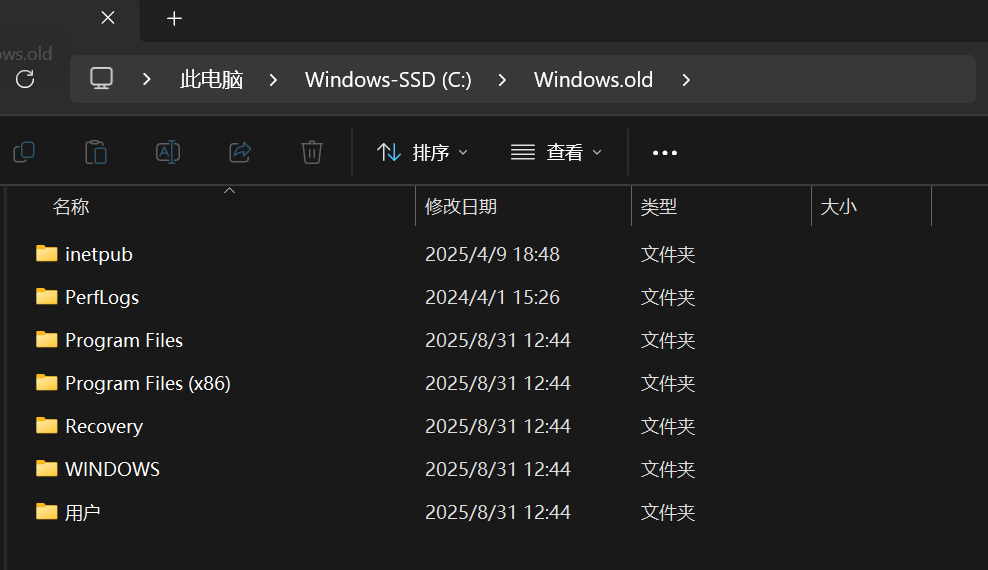Sort by the 修改日期 column header
The width and height of the screenshot is (988, 570).
[461, 207]
